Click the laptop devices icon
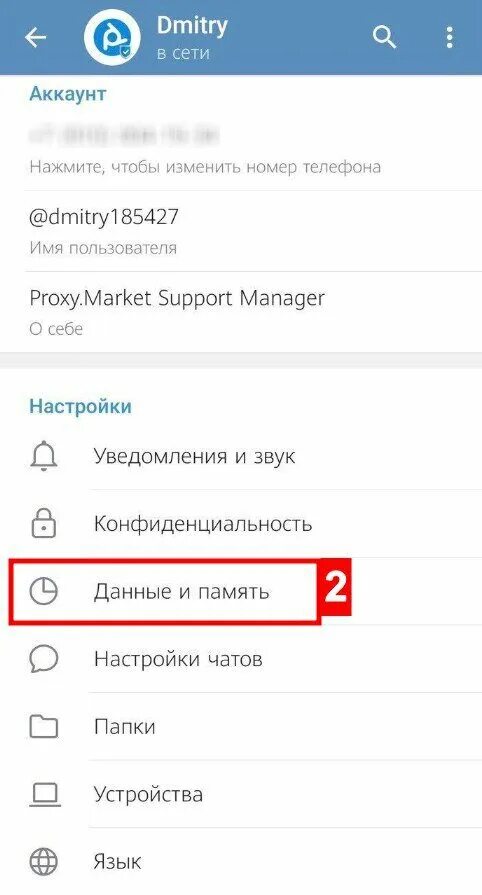Screen dimensions: 482x895 click(x=43, y=794)
